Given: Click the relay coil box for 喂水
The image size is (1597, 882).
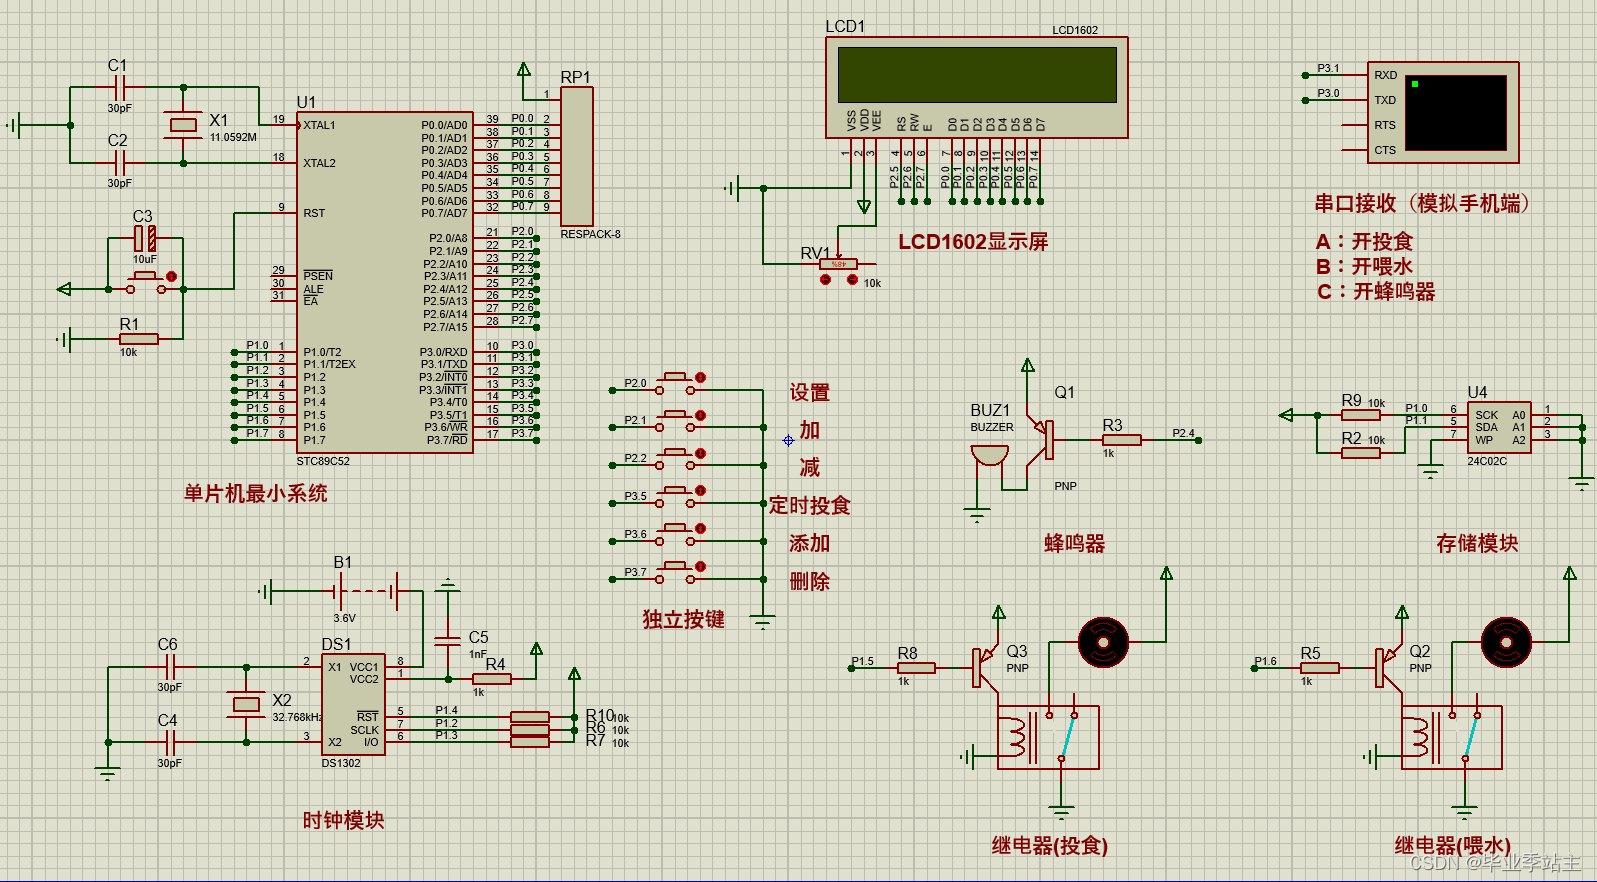Looking at the screenshot, I should click(1451, 737).
